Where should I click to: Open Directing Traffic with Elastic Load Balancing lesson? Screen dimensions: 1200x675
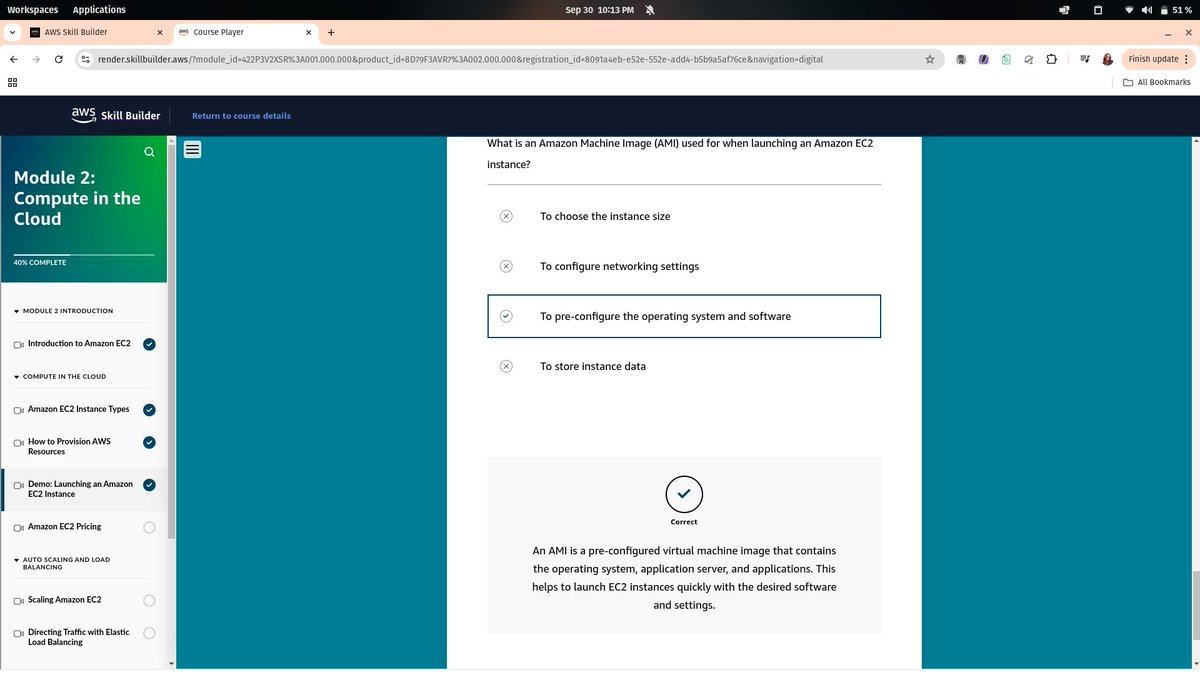(79, 637)
